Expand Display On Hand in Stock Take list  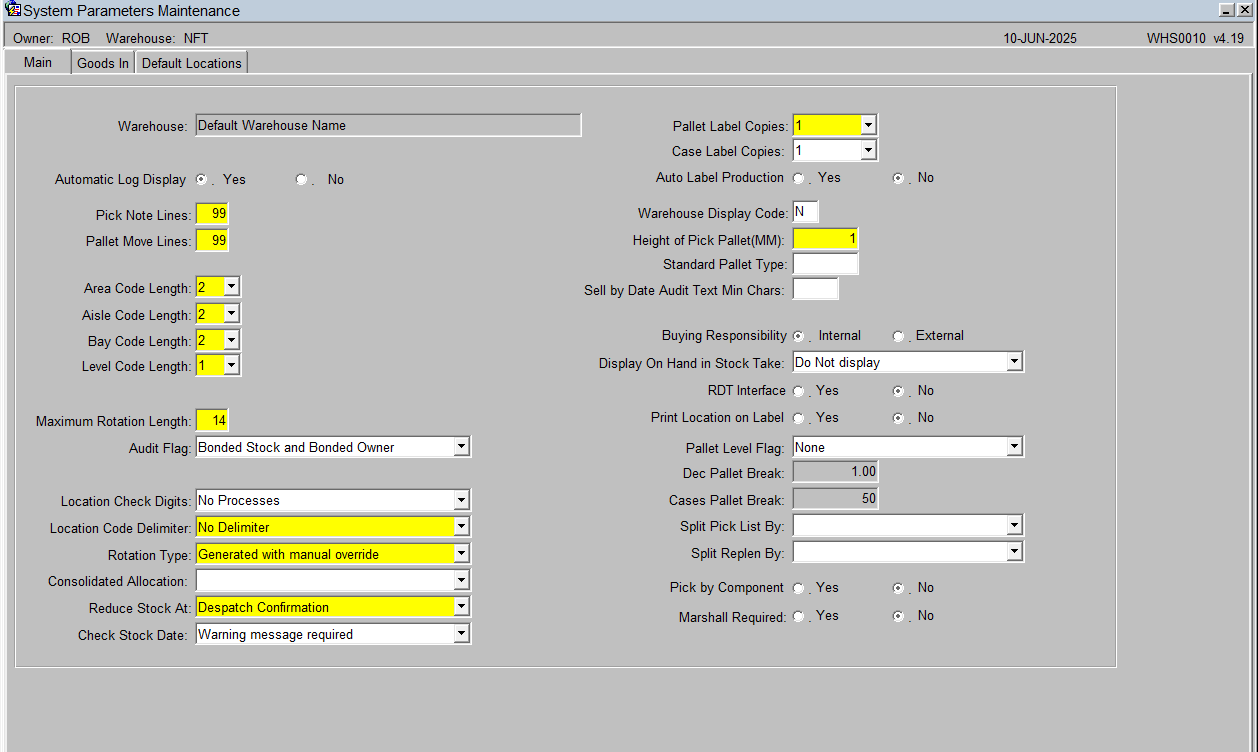[1014, 362]
